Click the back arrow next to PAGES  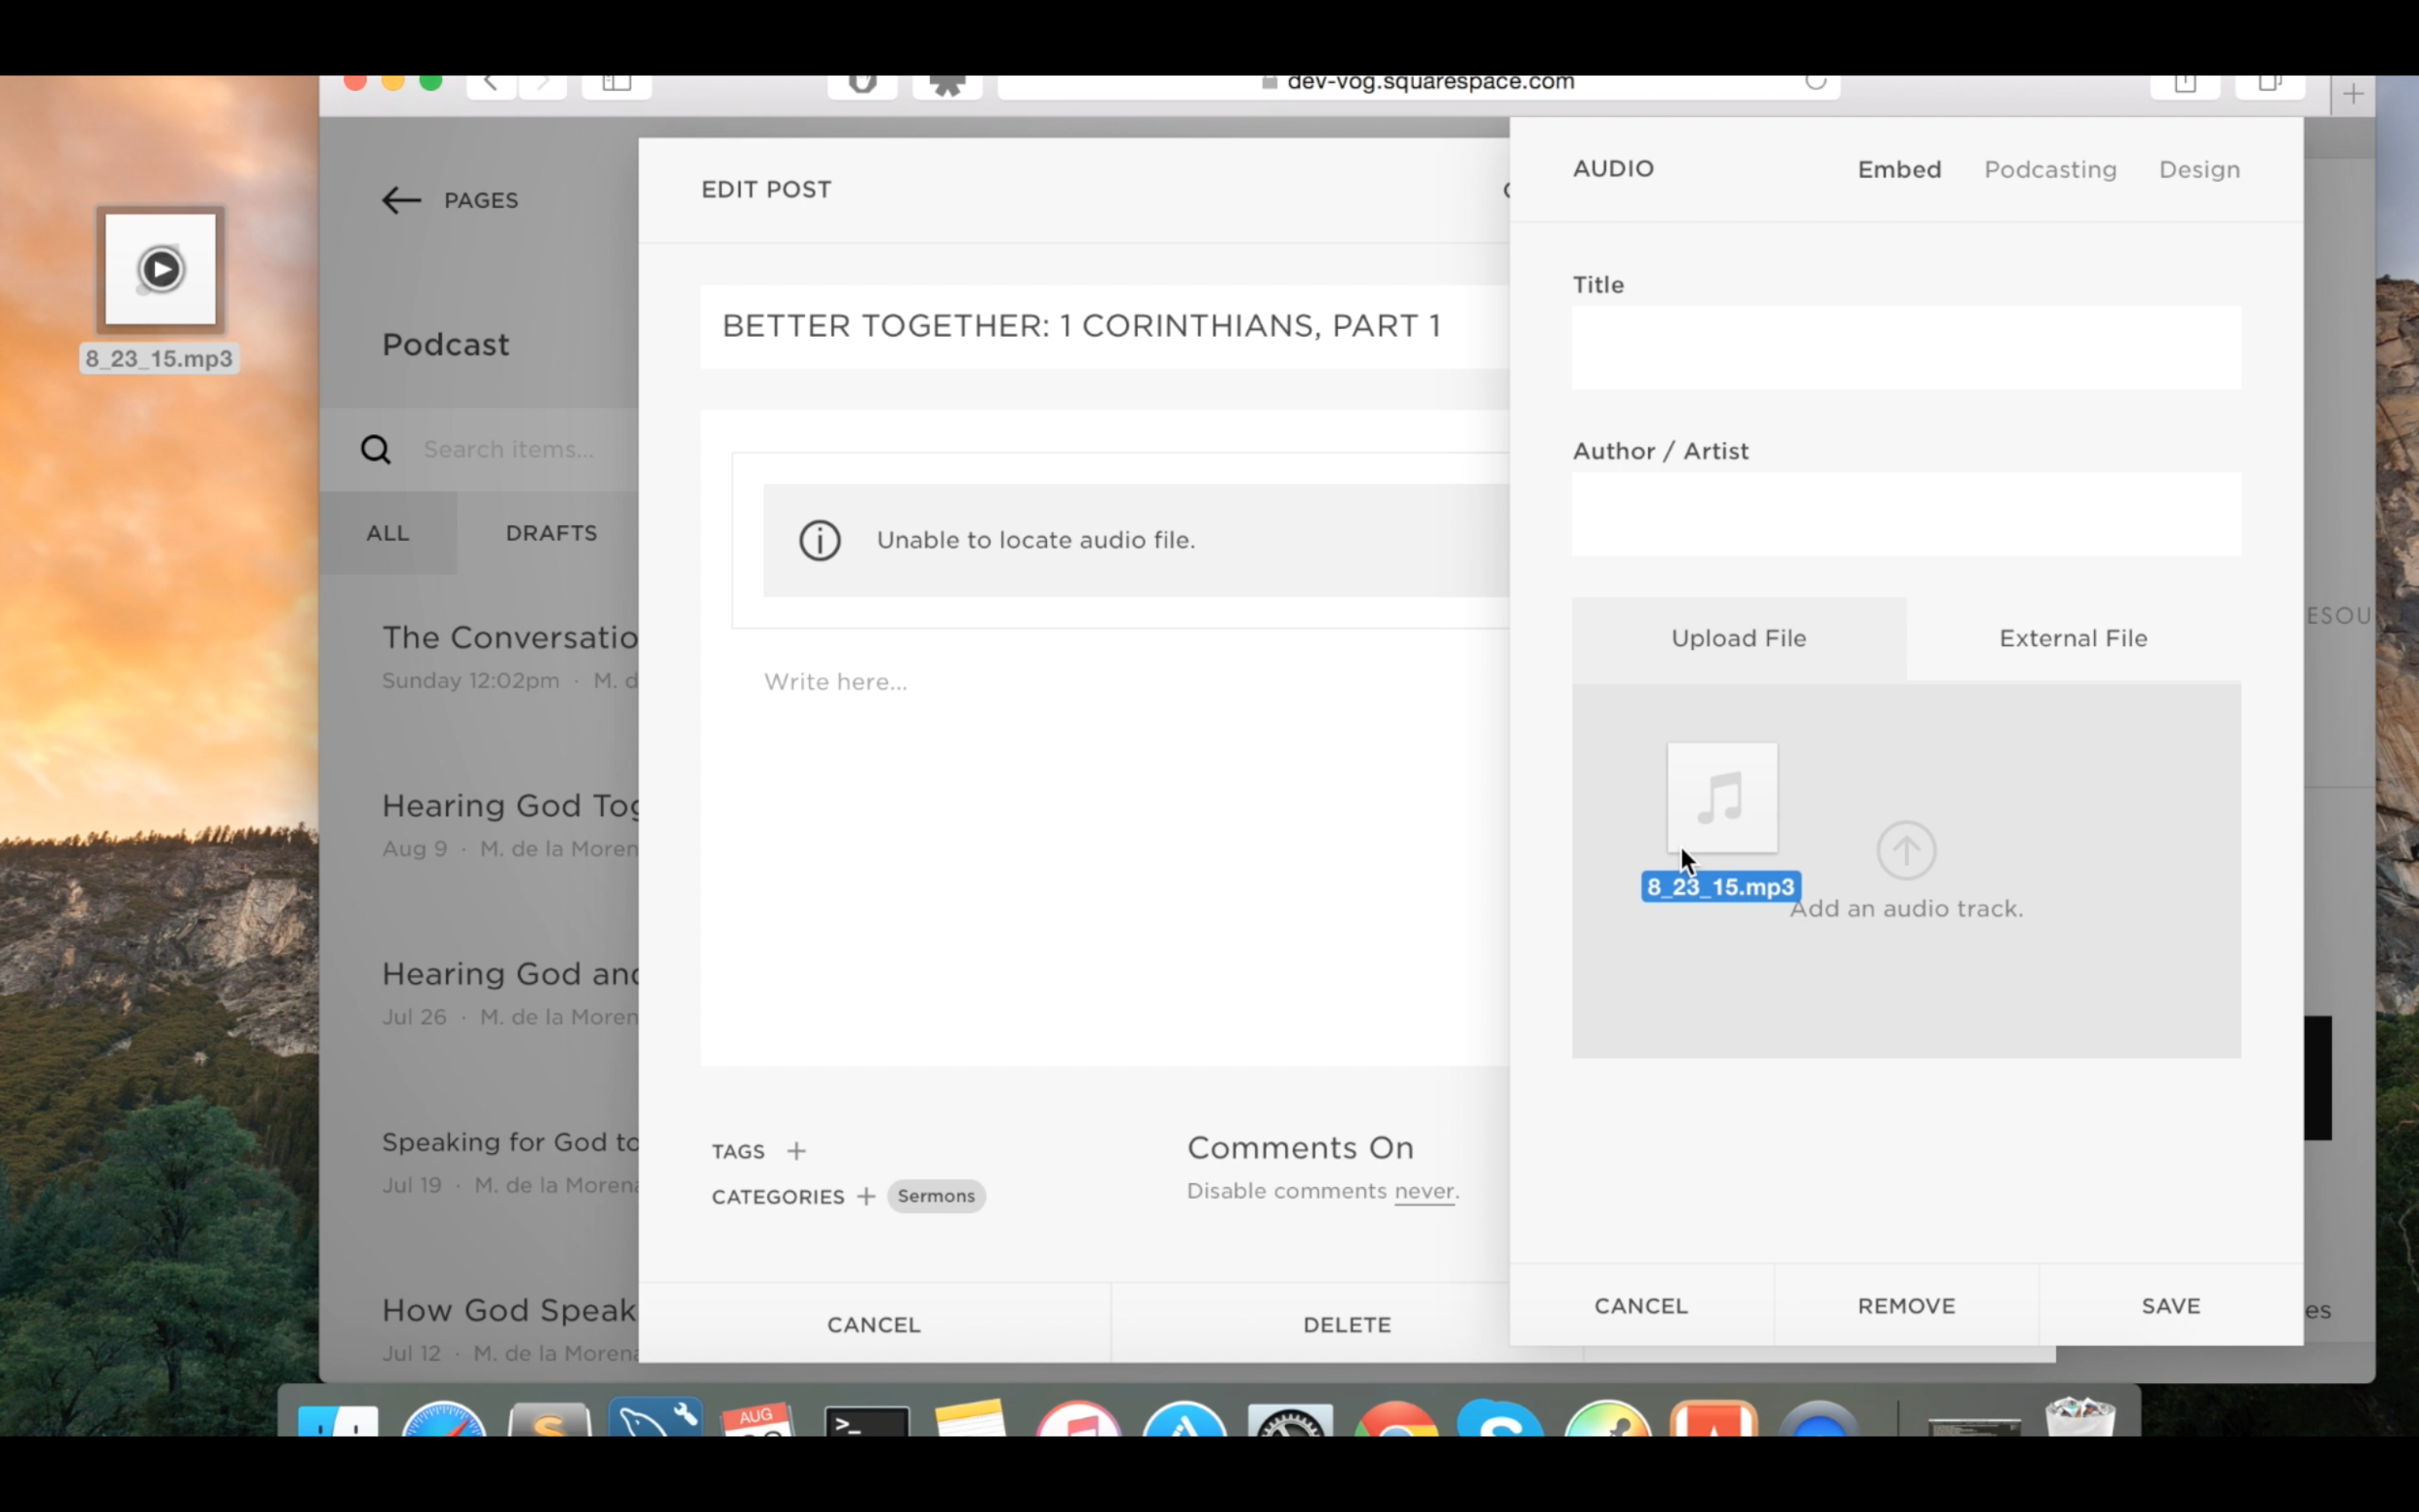(401, 200)
